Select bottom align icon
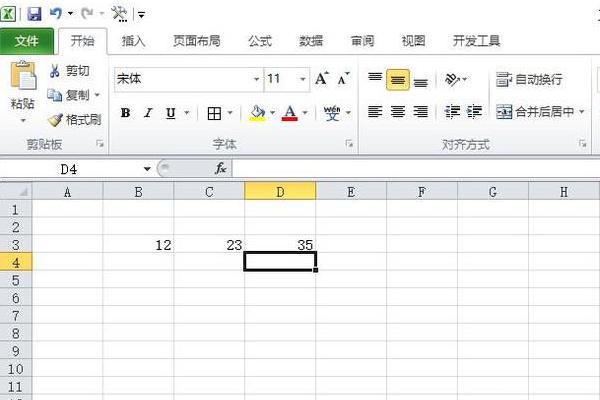 point(421,80)
